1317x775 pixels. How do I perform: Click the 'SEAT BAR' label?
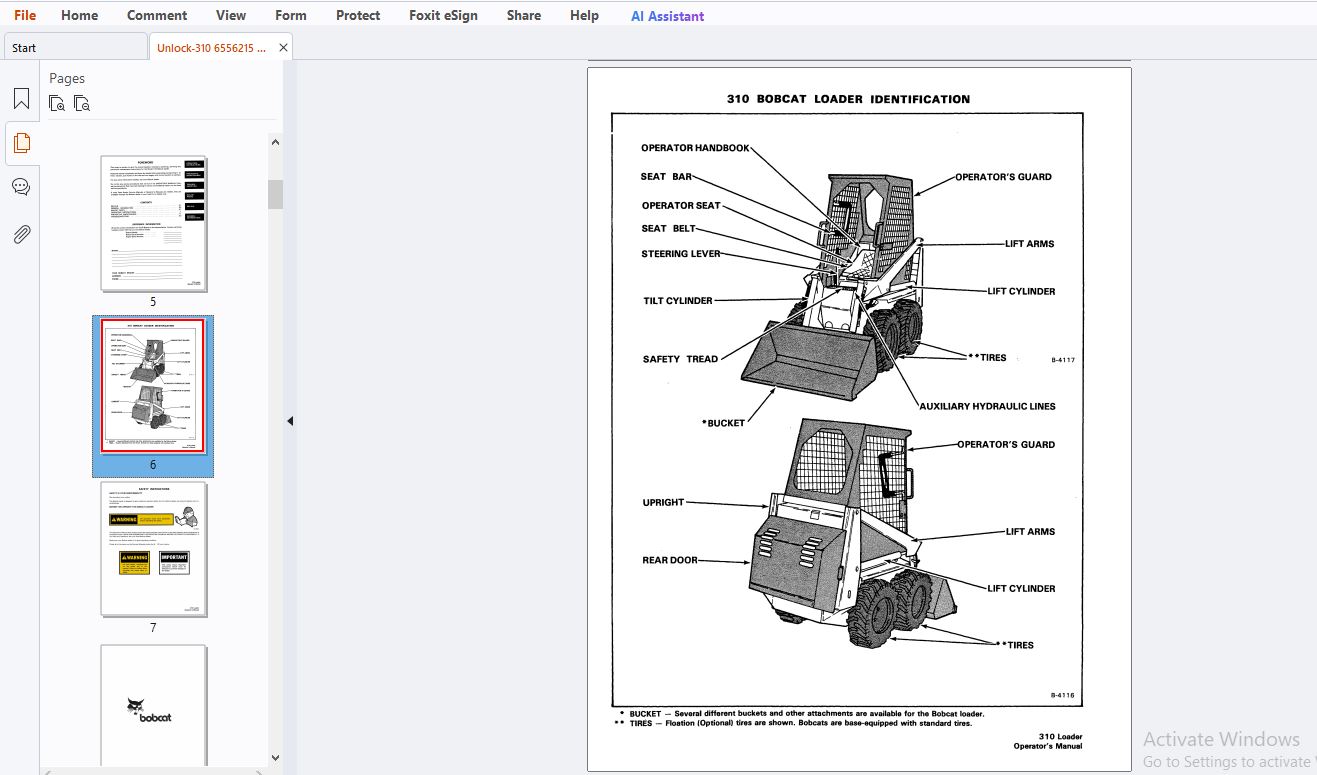666,177
